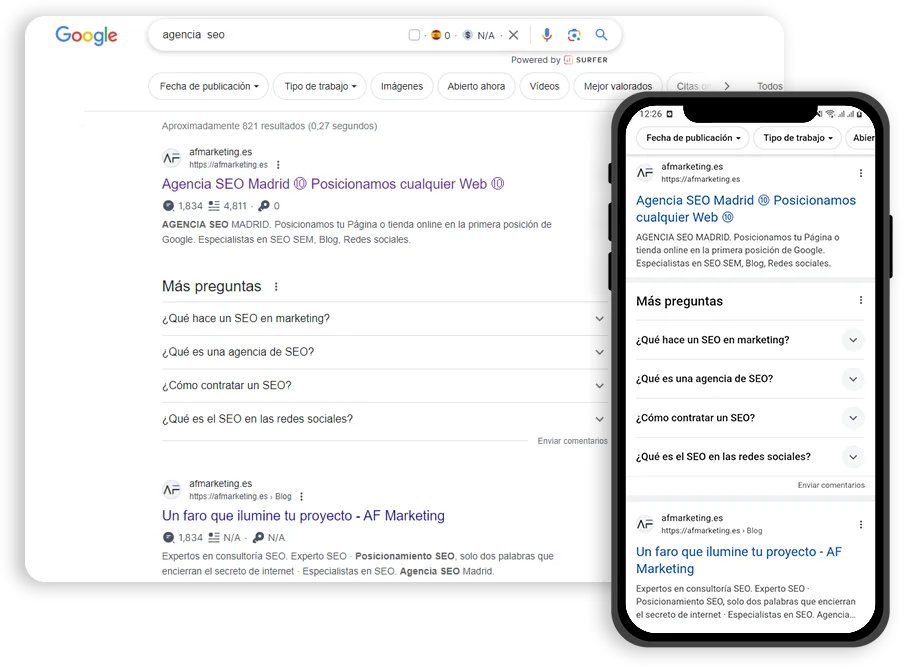The height and width of the screenshot is (668, 904).
Task: Click AF favicon of first desktop result
Action: pos(171,158)
